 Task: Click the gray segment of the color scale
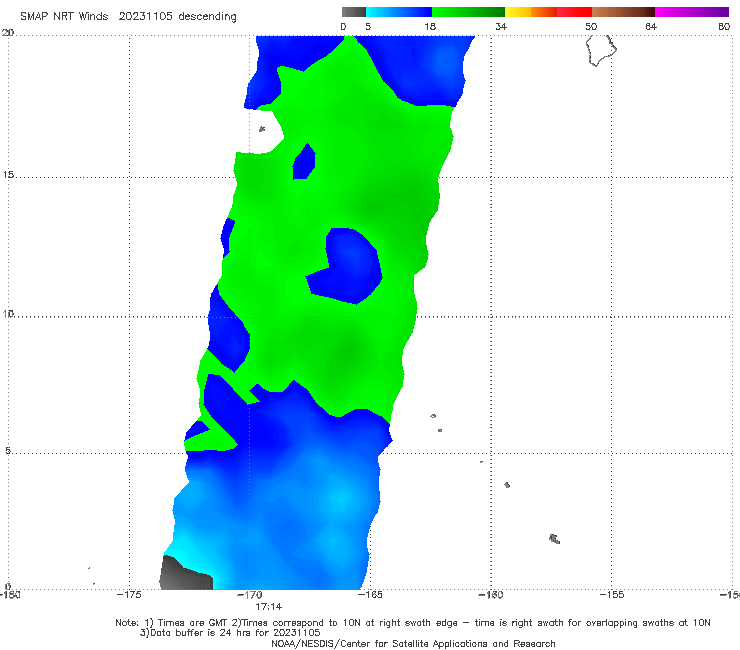[x=354, y=12]
